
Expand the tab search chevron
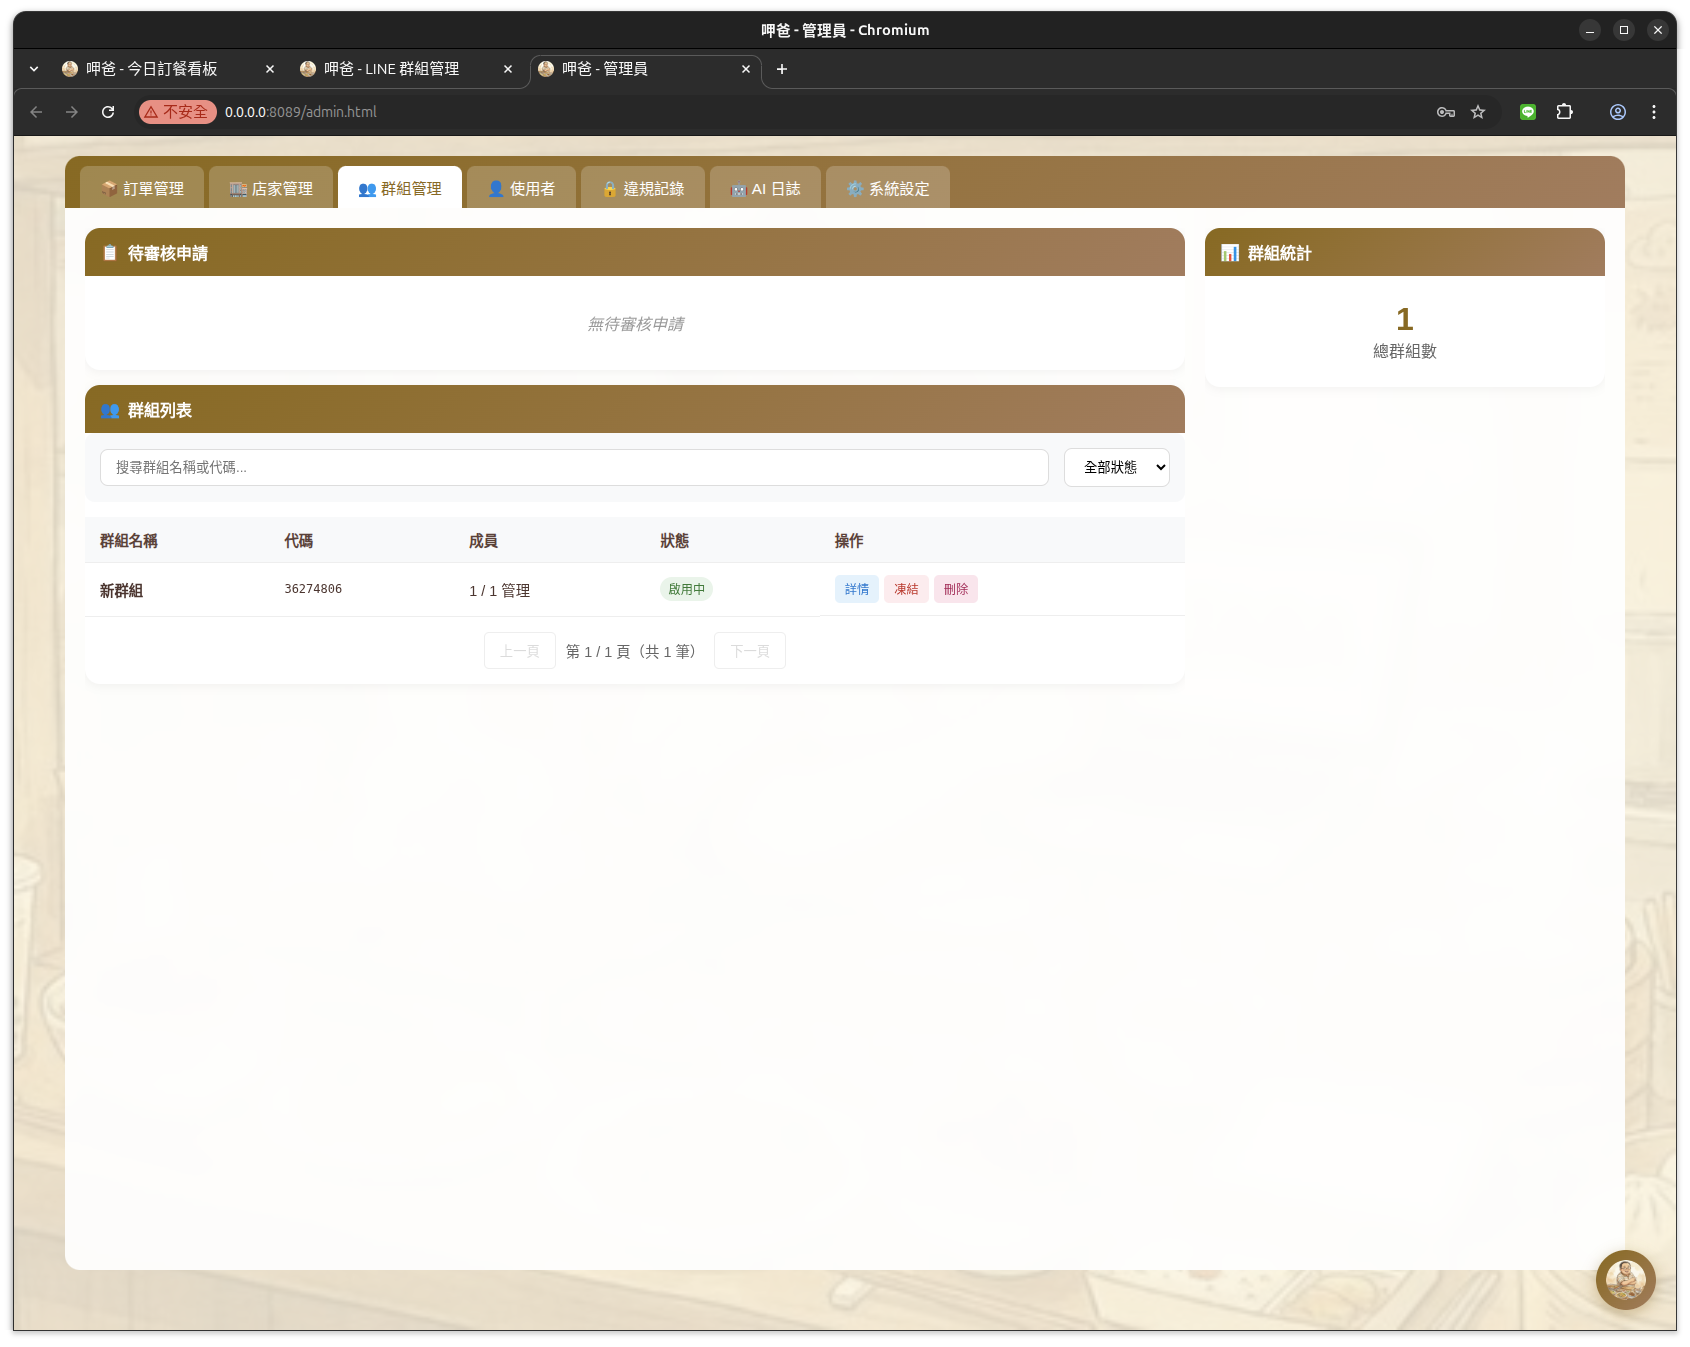pyautogui.click(x=34, y=69)
